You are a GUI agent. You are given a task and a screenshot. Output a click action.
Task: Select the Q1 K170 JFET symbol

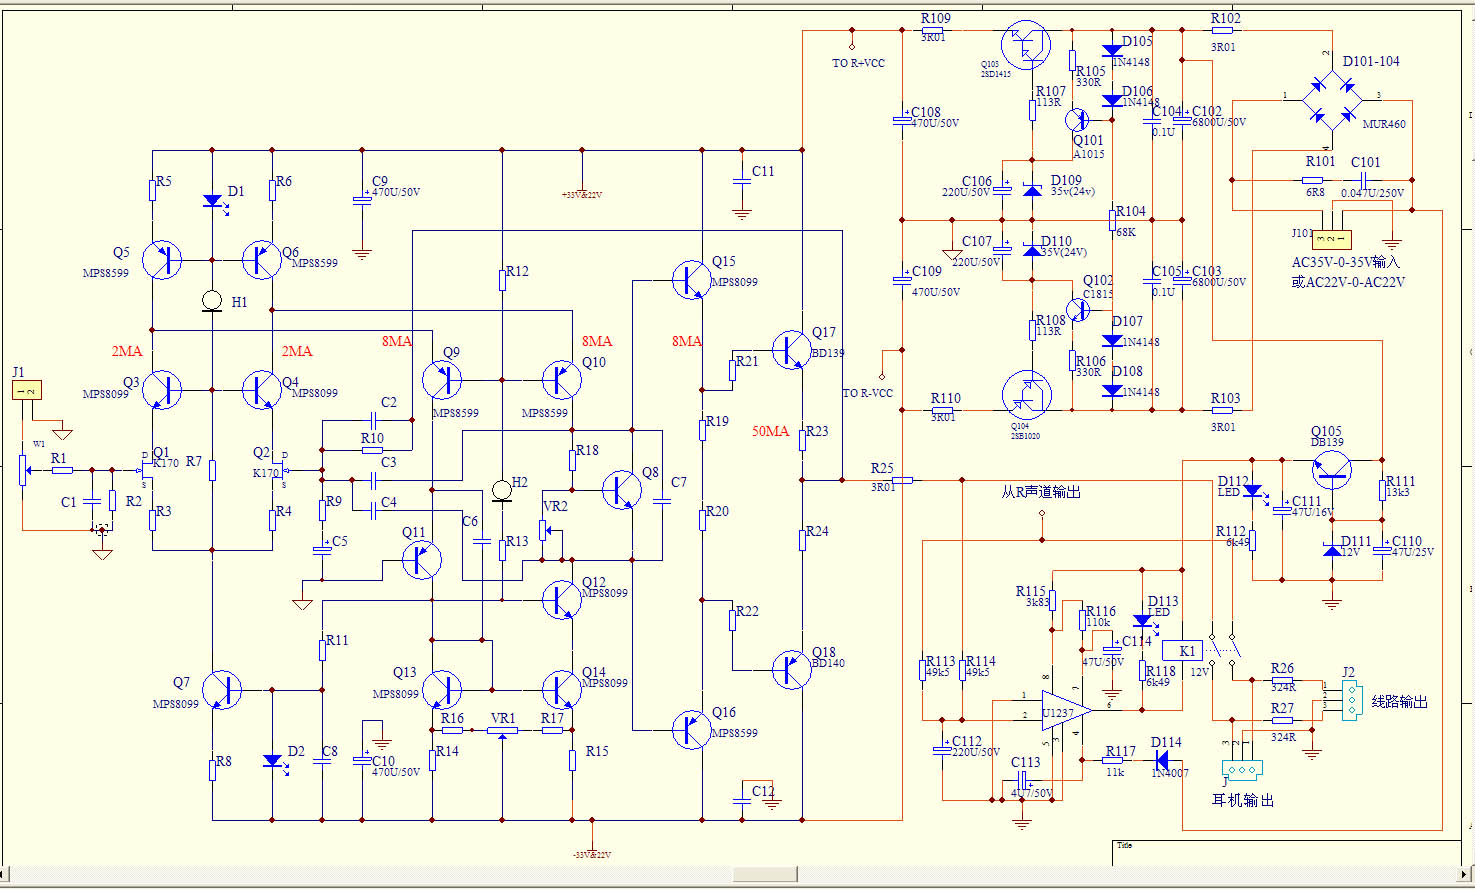tap(146, 469)
